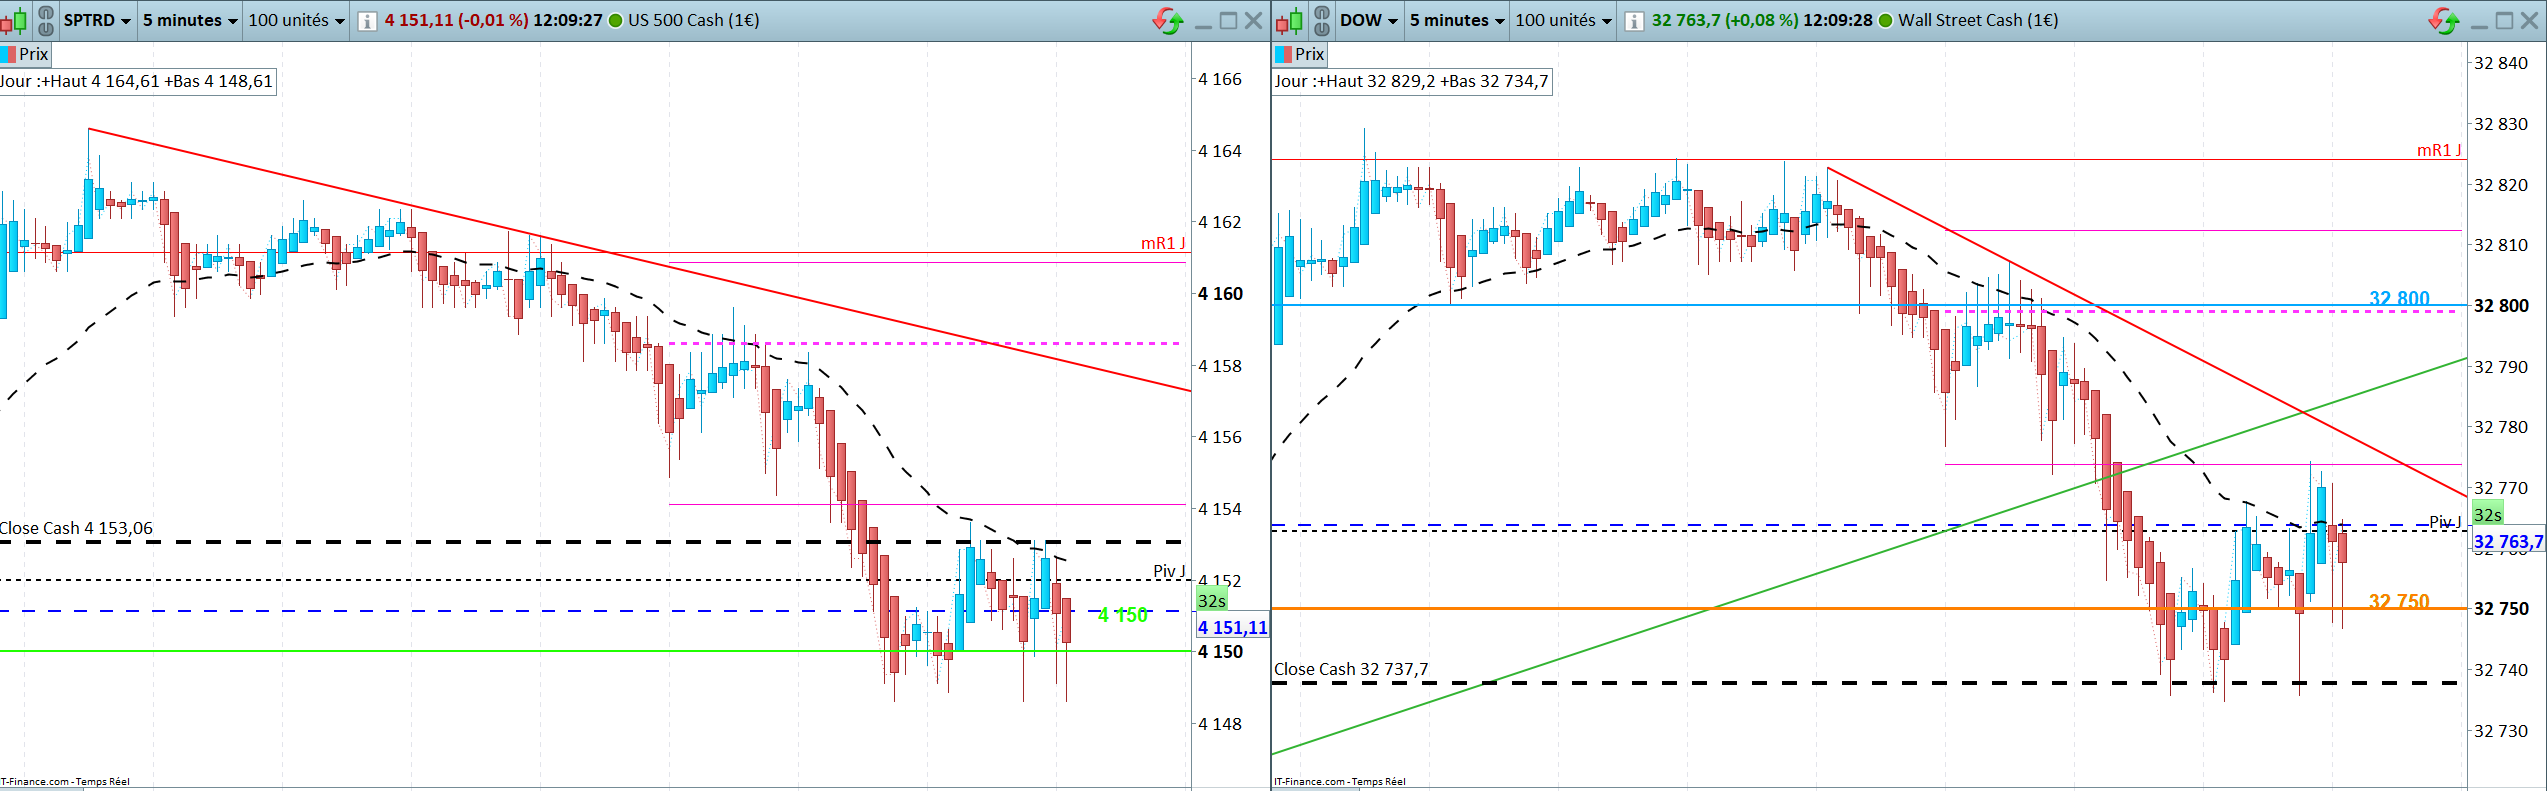
Task: Expand the SPTRD symbol dropdown
Action: click(x=97, y=20)
